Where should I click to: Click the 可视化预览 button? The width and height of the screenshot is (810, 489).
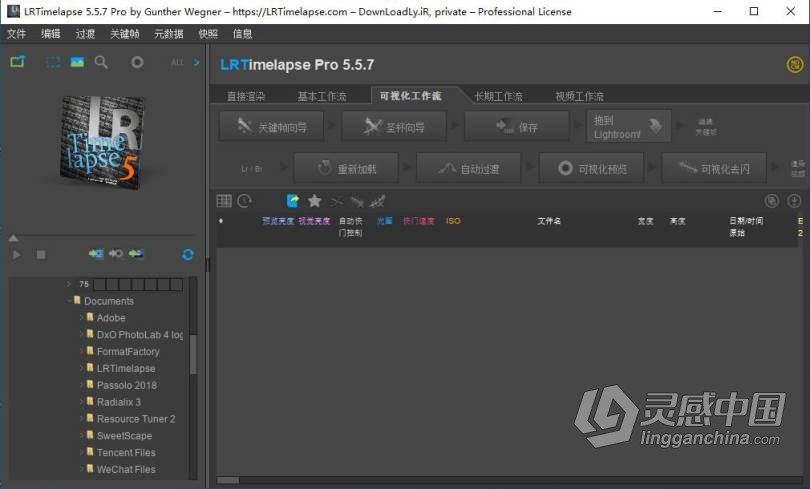click(x=591, y=168)
